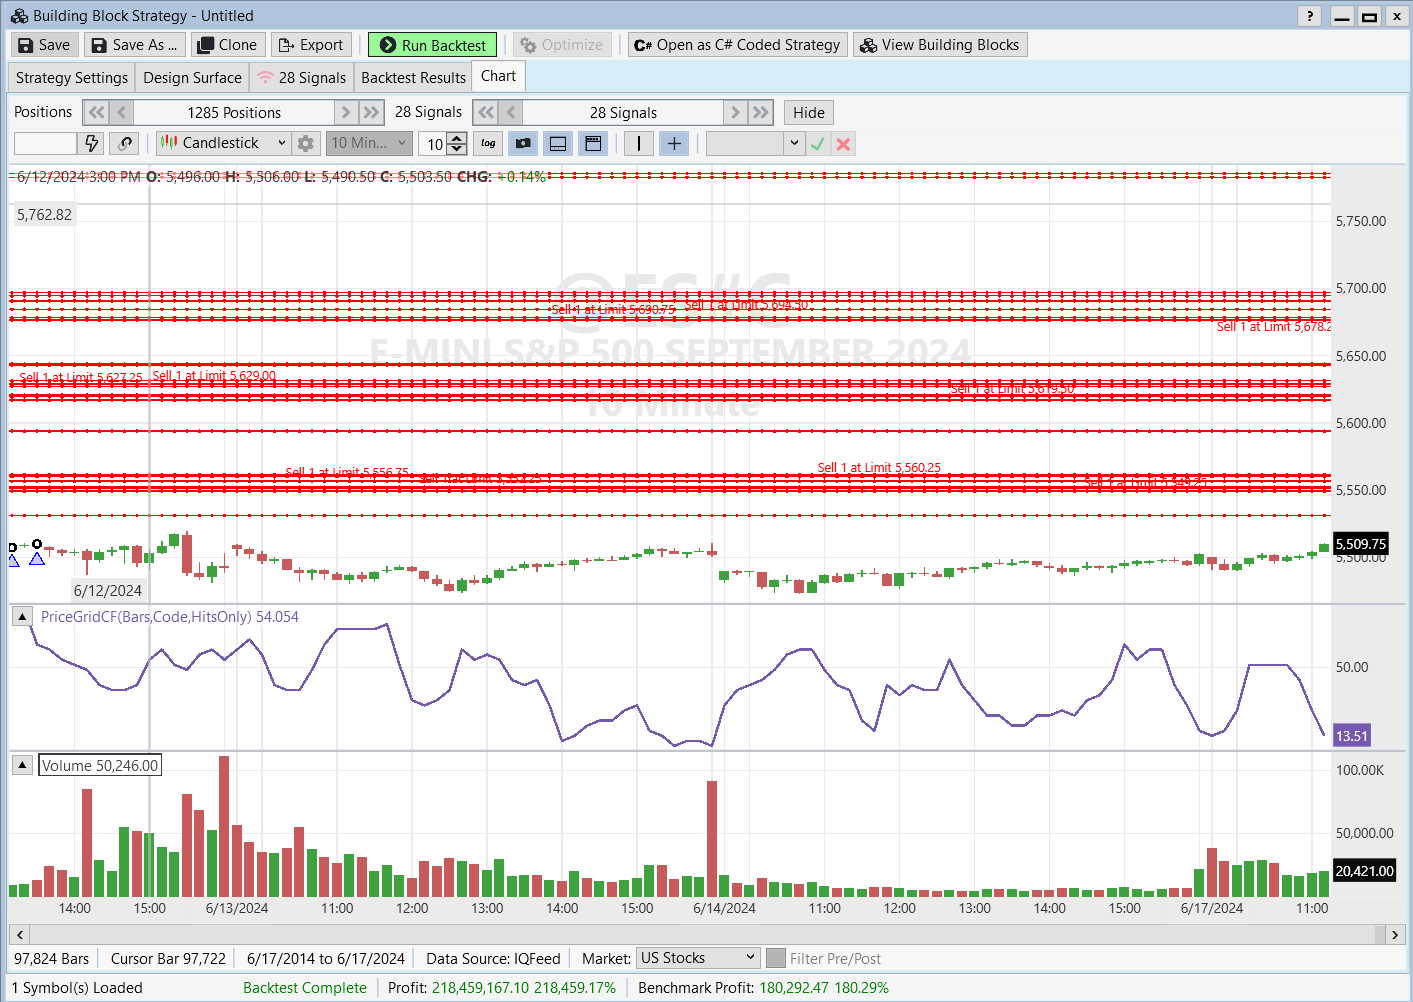Click the 6/12/2024 date label
Screen dimensions: 1413x1002
[108, 591]
